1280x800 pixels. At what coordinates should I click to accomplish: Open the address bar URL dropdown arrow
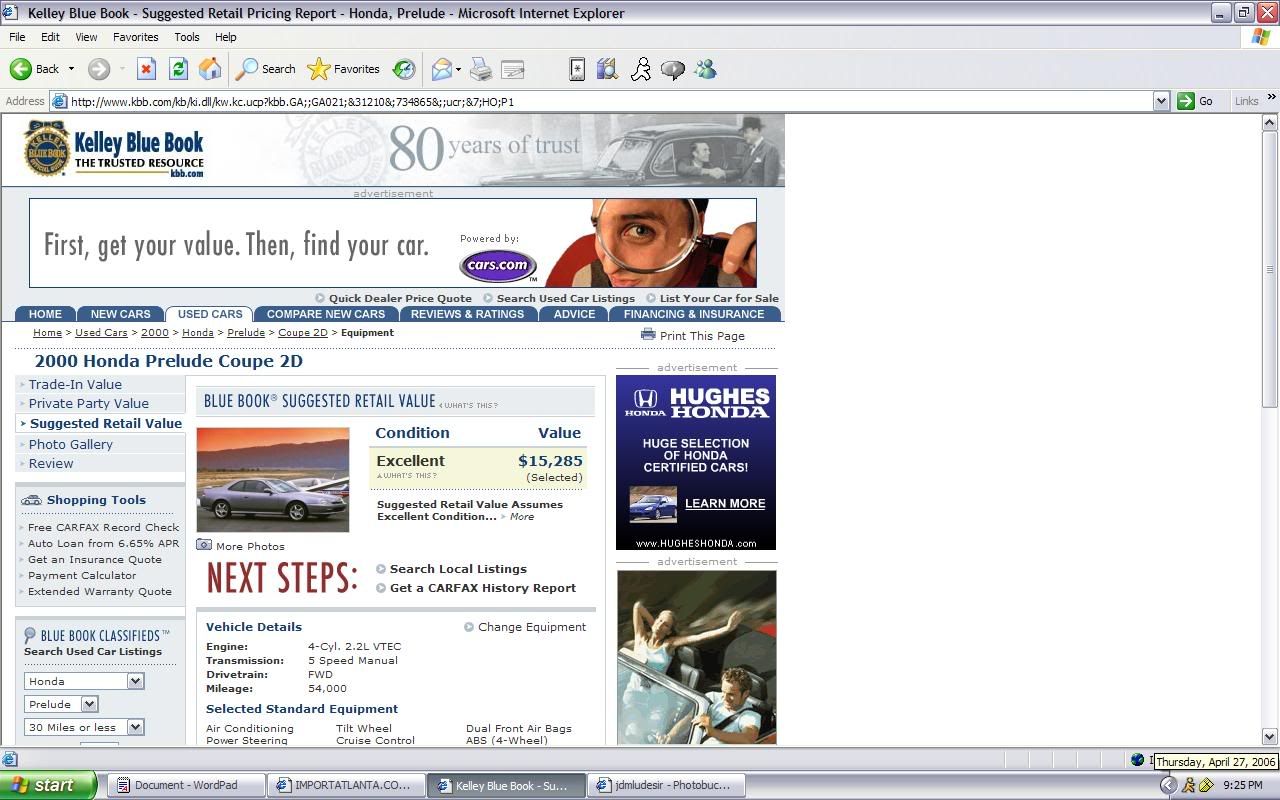click(1161, 101)
